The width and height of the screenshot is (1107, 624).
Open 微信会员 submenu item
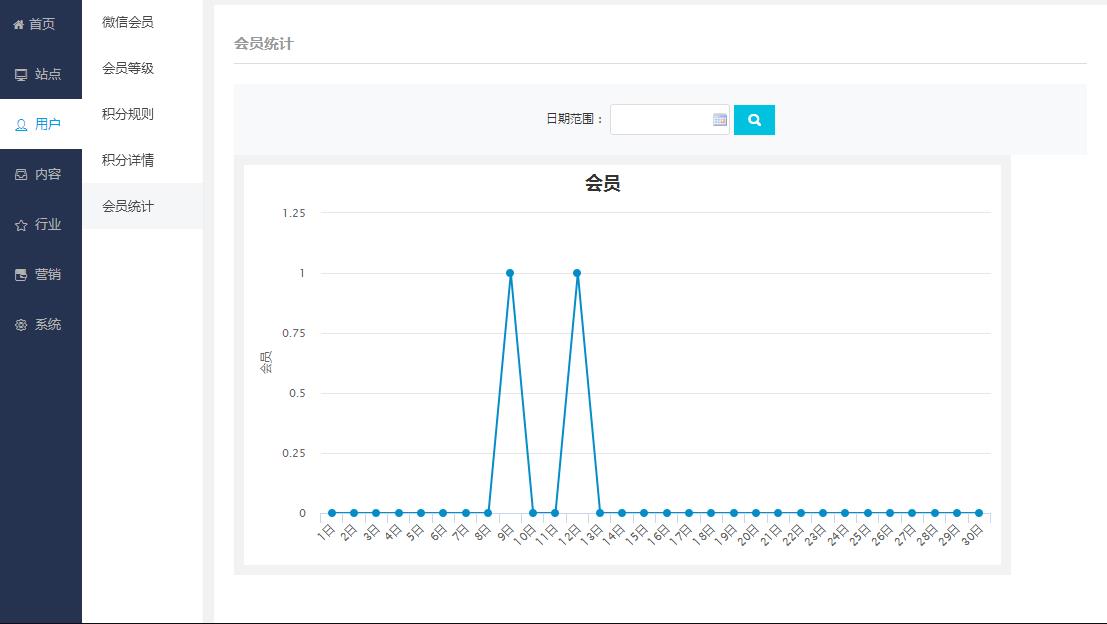point(128,23)
